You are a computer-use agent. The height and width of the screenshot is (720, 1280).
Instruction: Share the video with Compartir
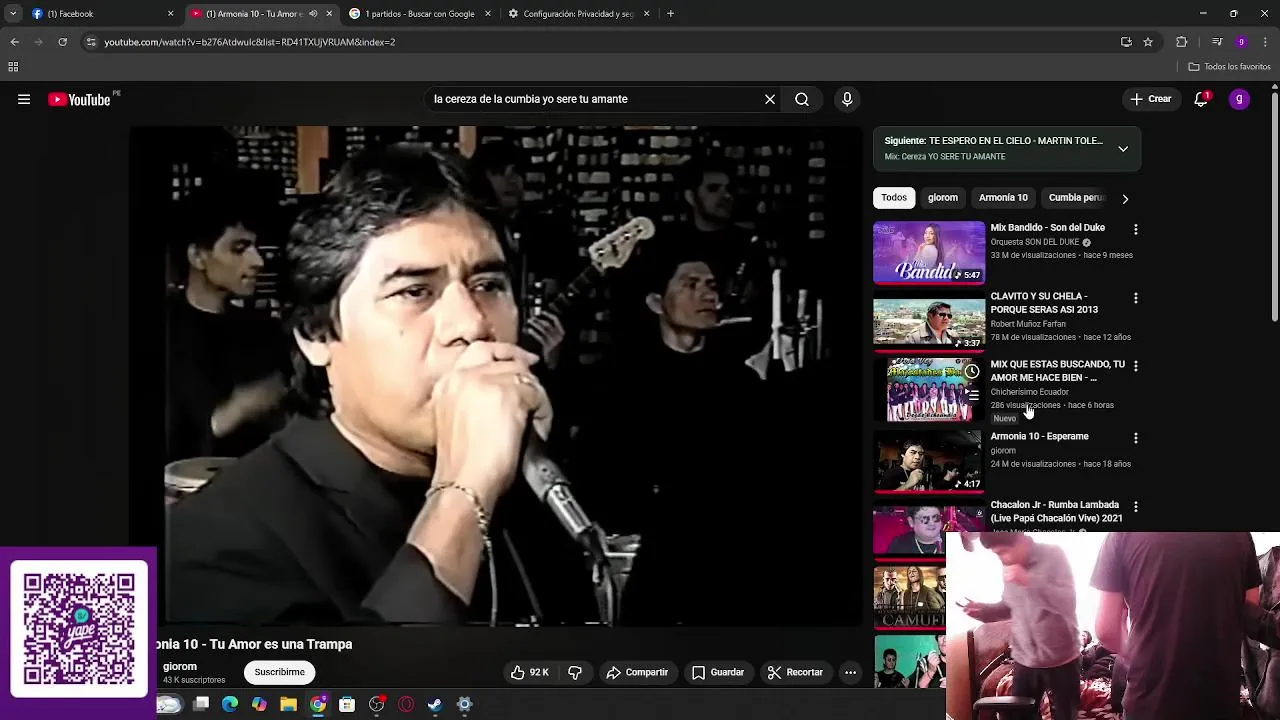pos(637,672)
